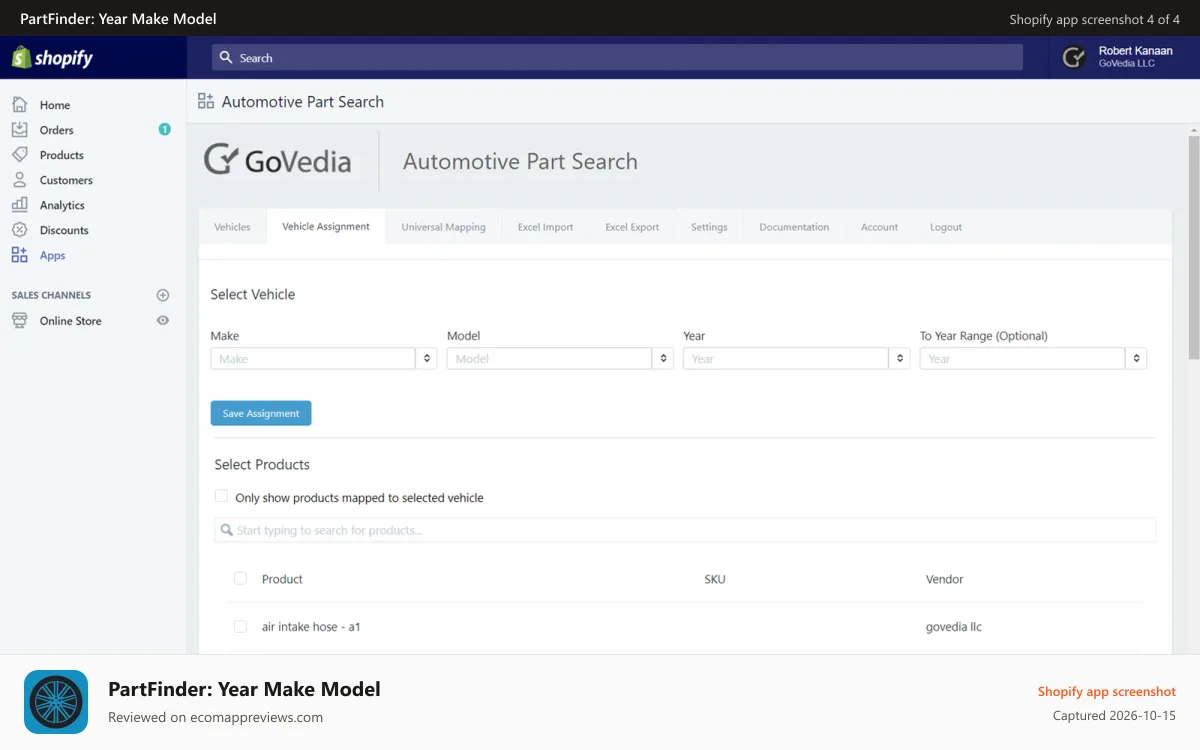Click the SALES CHANNELS heading

(x=51, y=295)
